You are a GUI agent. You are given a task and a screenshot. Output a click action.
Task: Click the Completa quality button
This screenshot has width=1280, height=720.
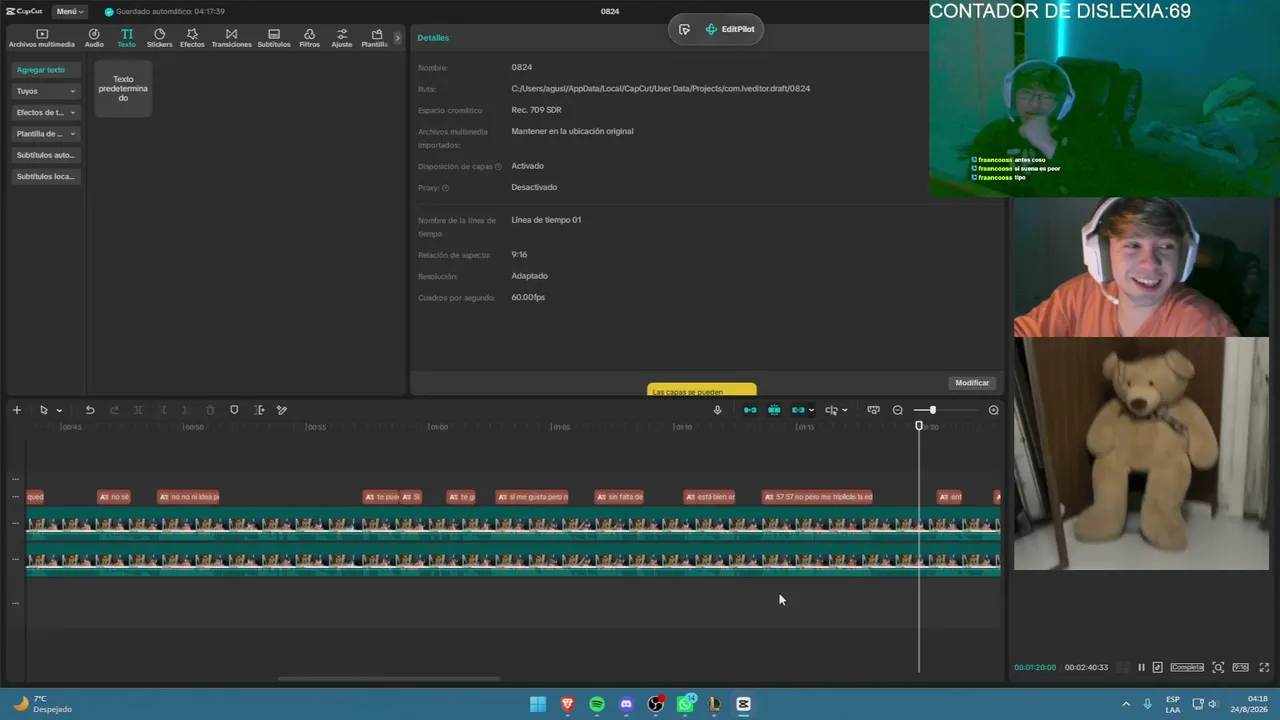click(x=1187, y=667)
